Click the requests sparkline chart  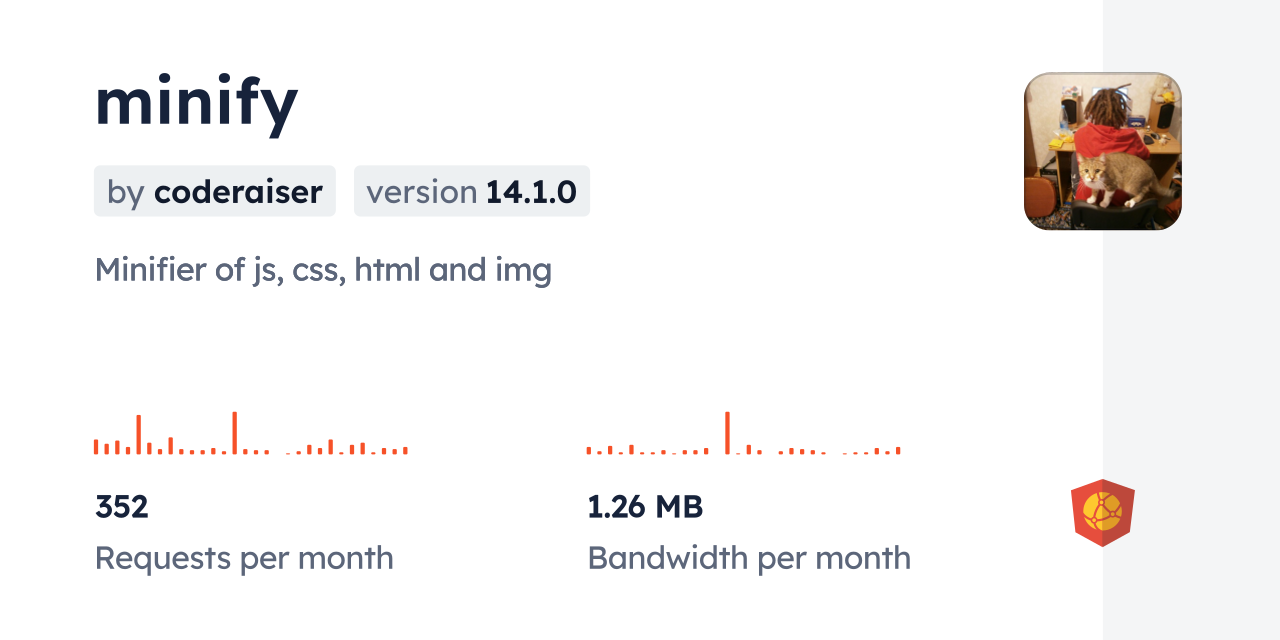[250, 435]
